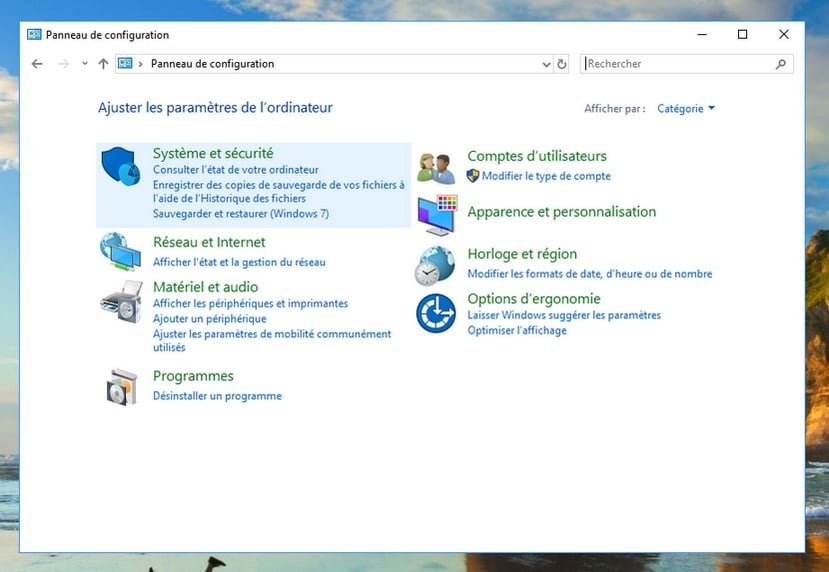Open Réseau et Internet category

(x=209, y=242)
